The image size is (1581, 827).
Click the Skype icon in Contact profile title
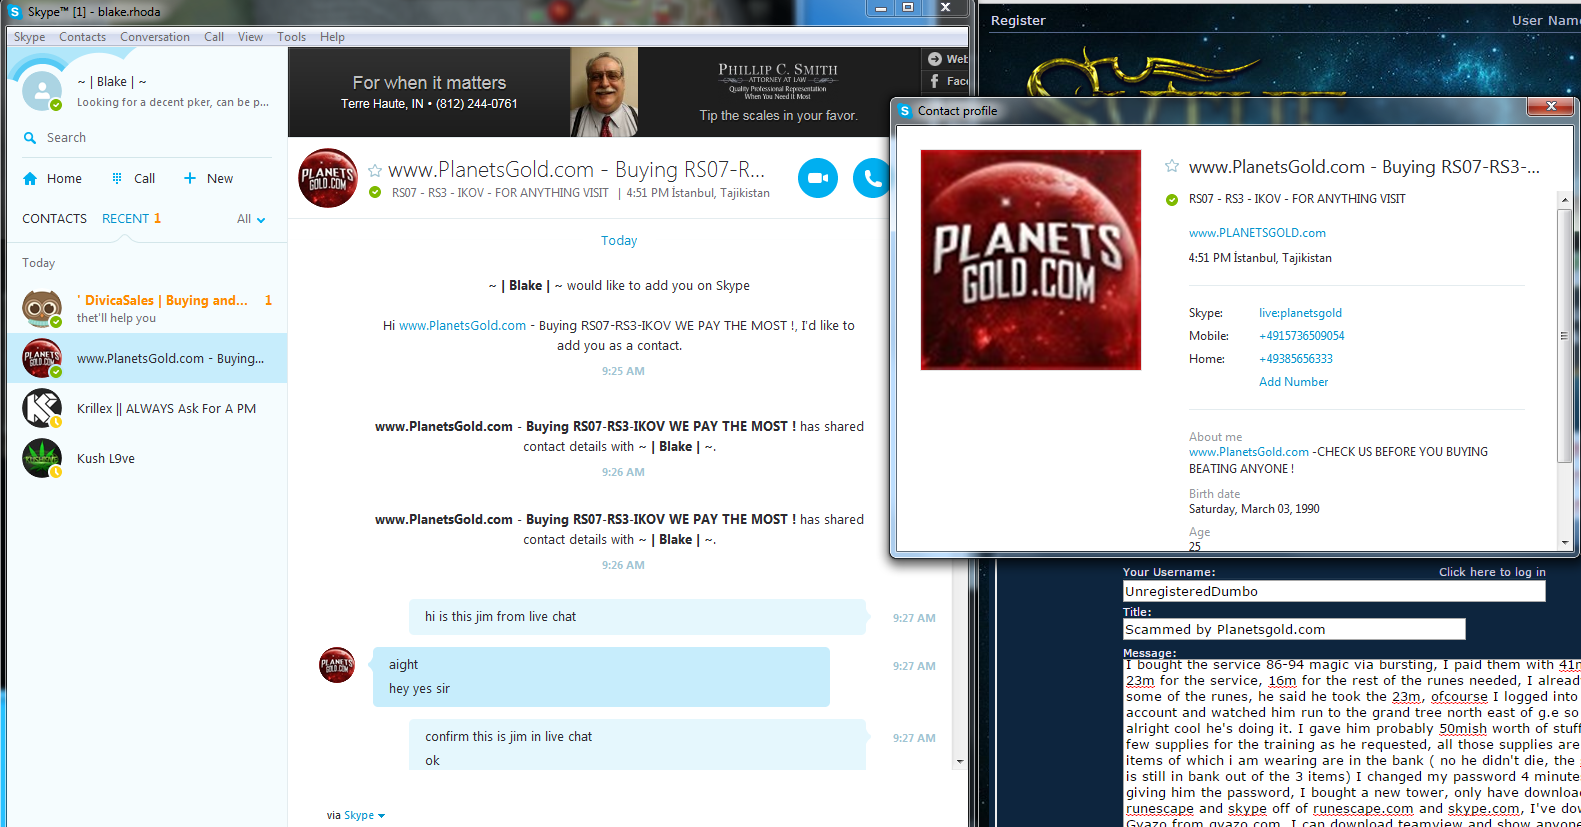(905, 111)
